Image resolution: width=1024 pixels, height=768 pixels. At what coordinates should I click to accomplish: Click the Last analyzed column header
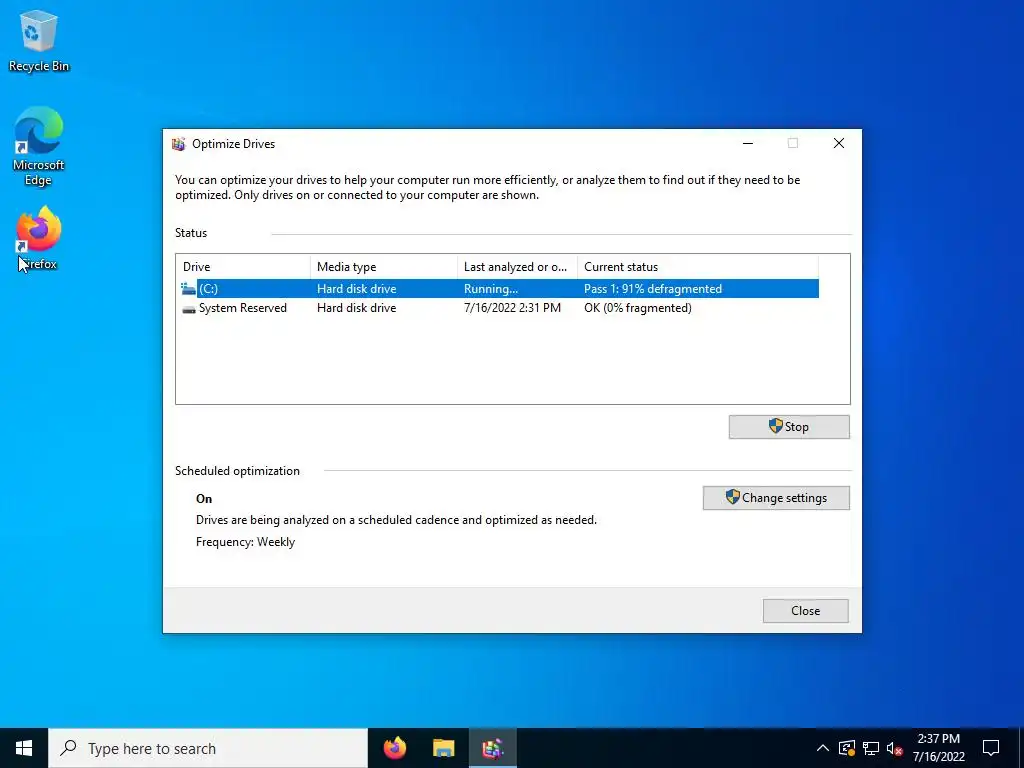517,267
